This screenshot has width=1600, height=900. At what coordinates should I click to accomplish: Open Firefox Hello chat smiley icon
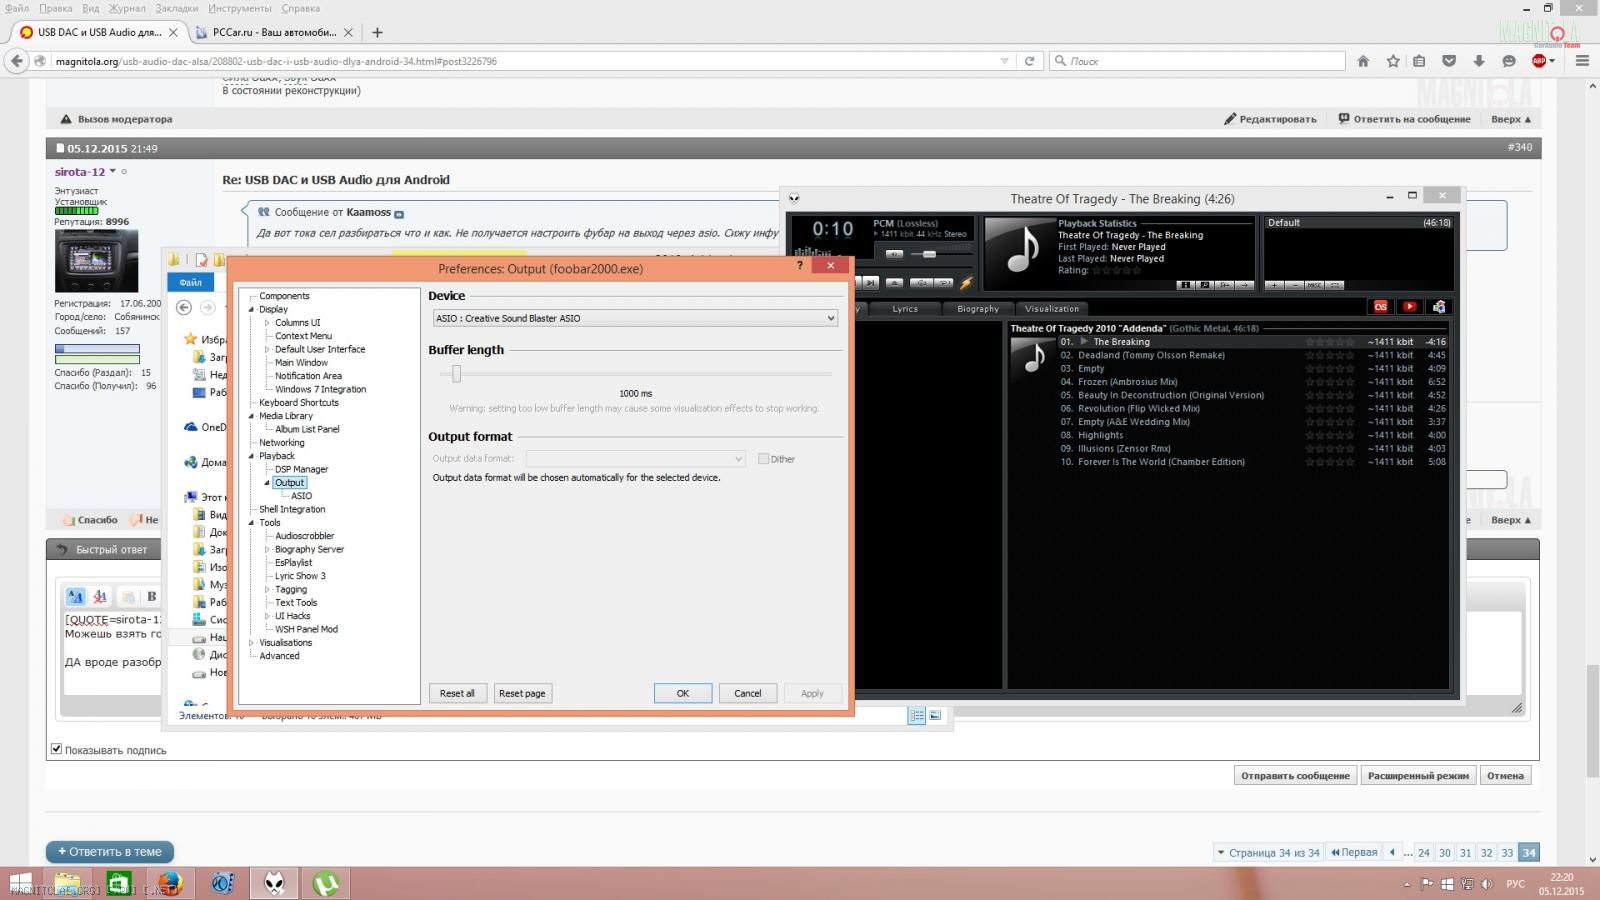click(1509, 61)
